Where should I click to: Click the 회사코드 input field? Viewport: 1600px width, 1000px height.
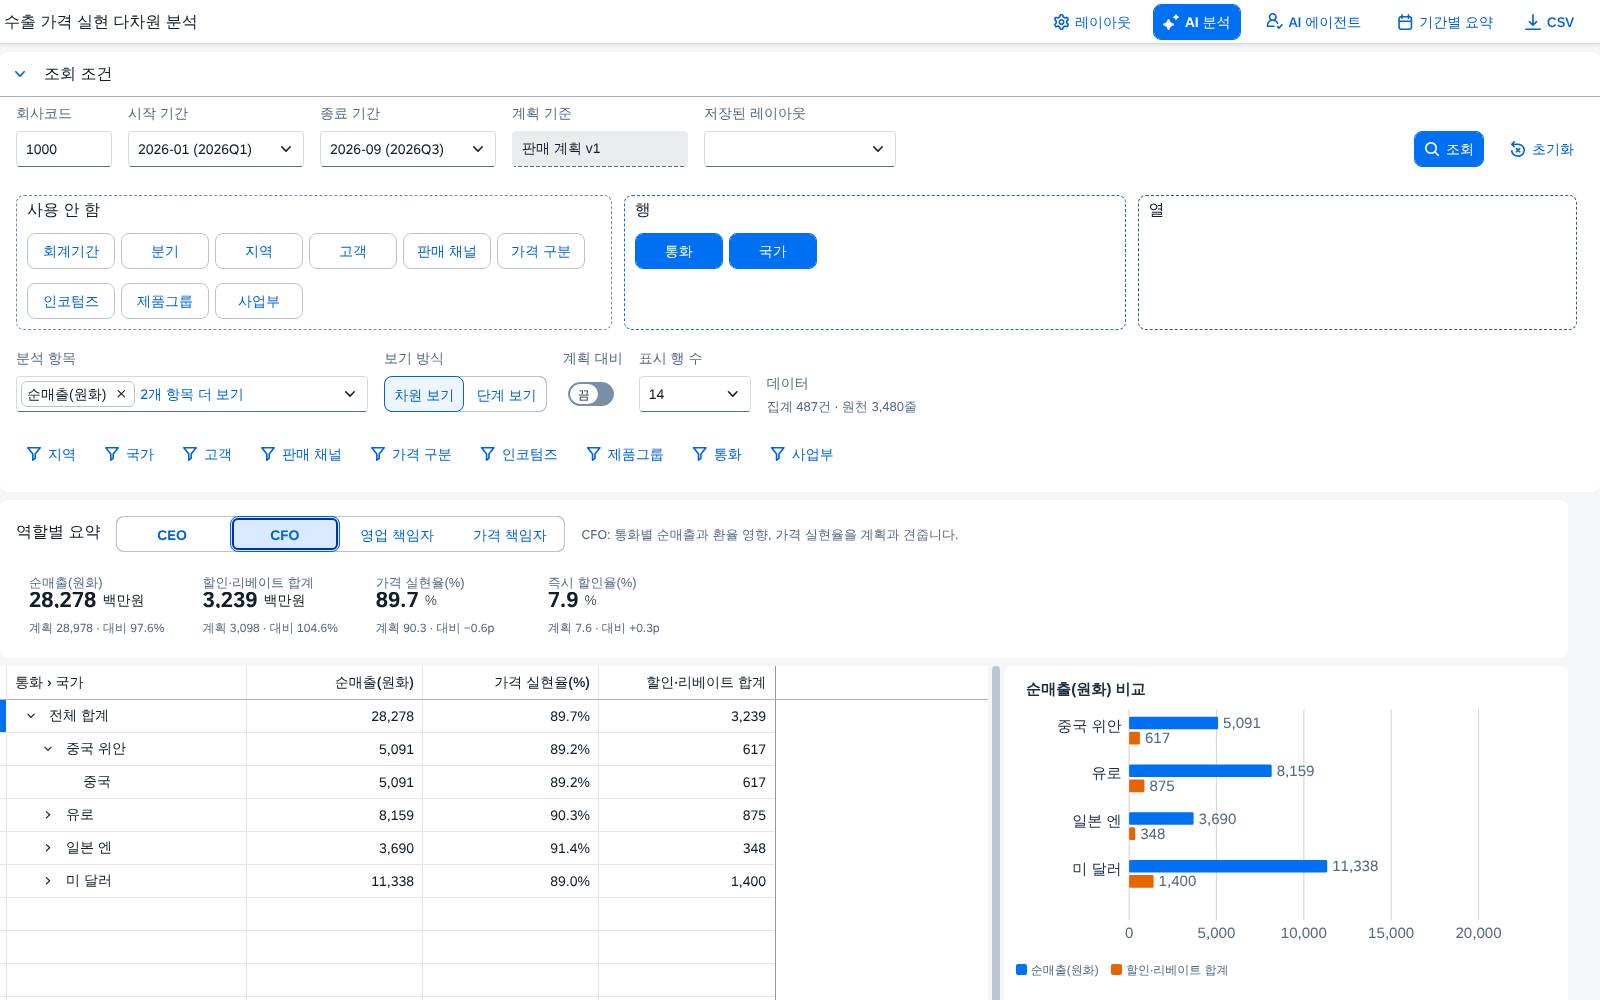tap(64, 149)
